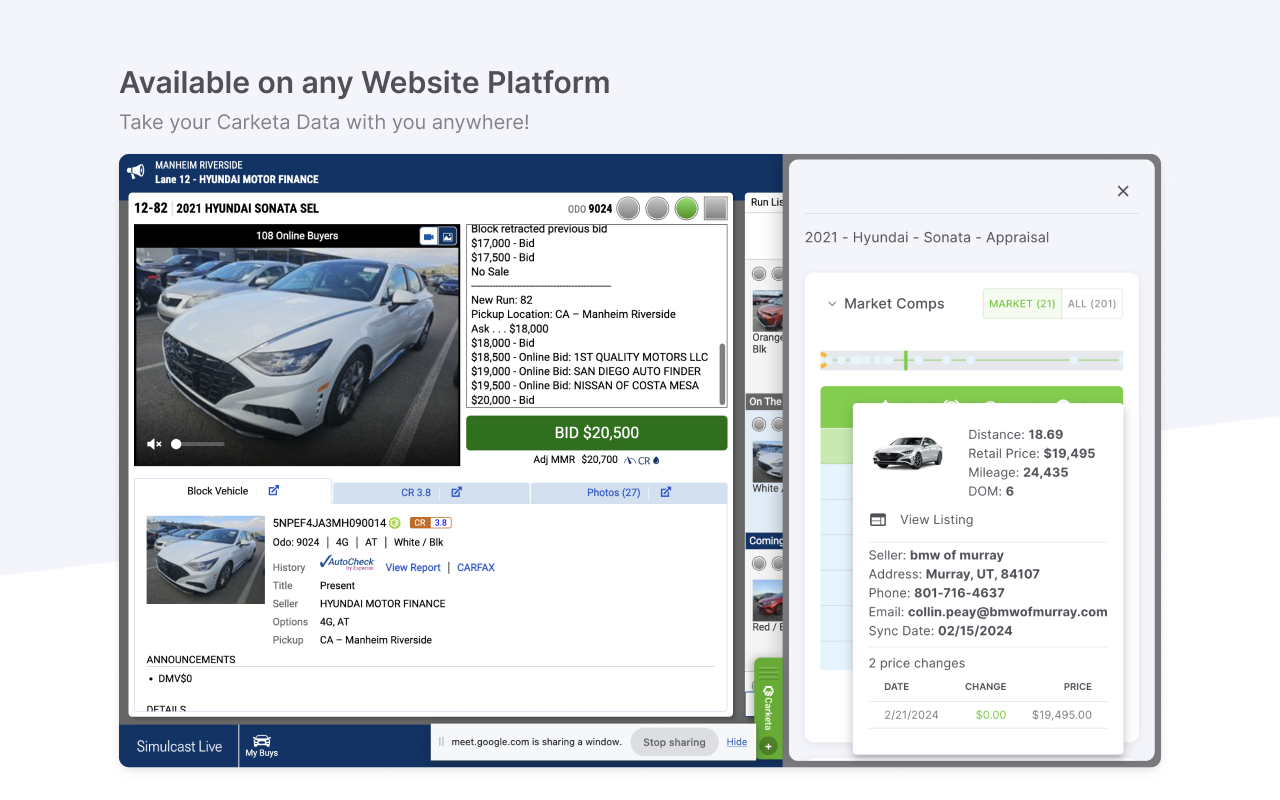Pop out the Photos tab

coord(666,492)
